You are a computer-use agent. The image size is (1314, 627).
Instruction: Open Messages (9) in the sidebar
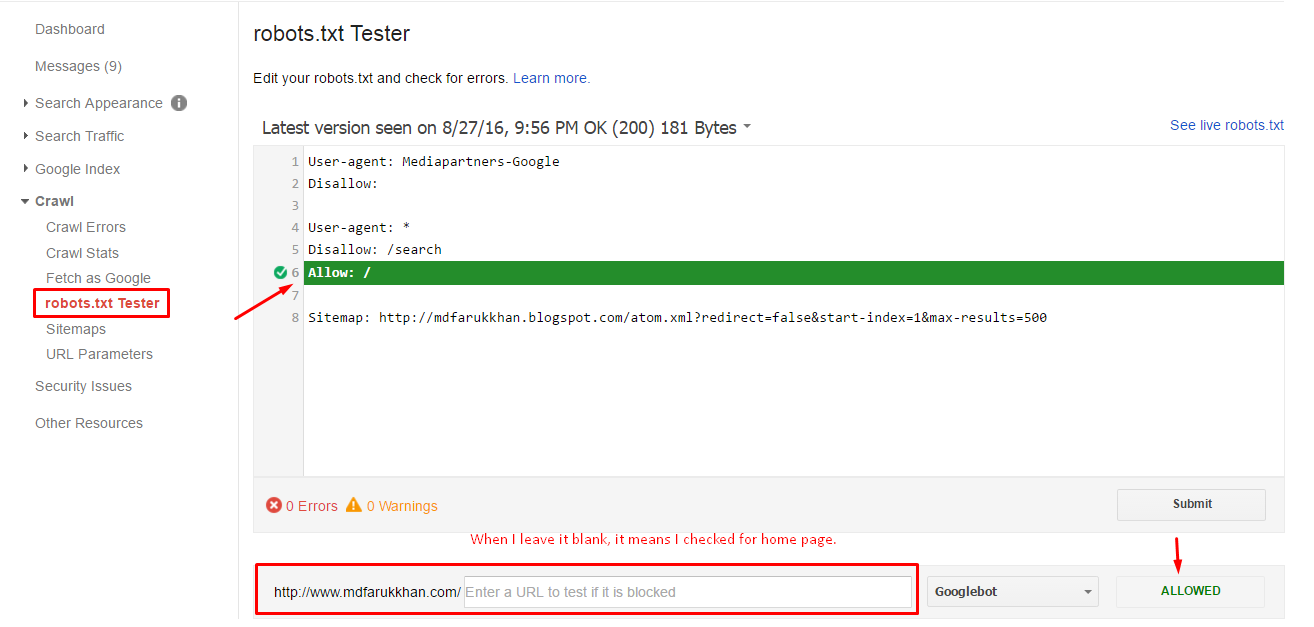tap(78, 66)
